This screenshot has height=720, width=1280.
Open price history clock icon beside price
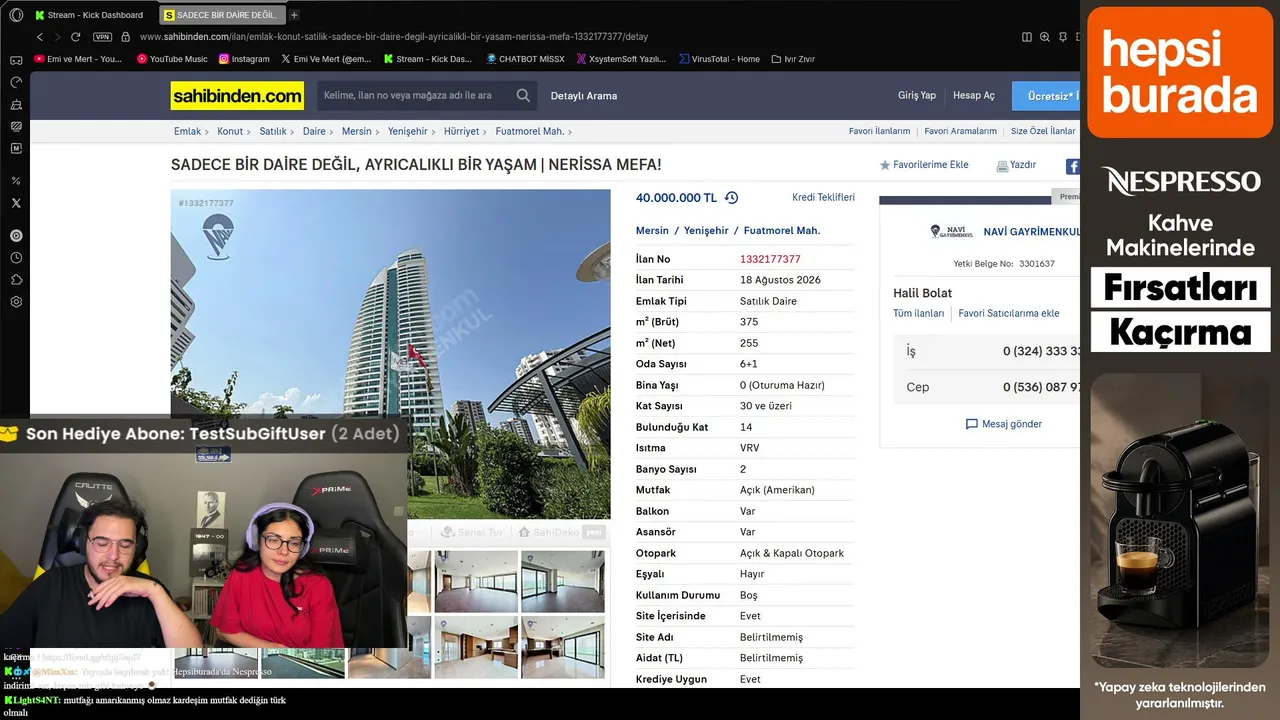point(731,198)
